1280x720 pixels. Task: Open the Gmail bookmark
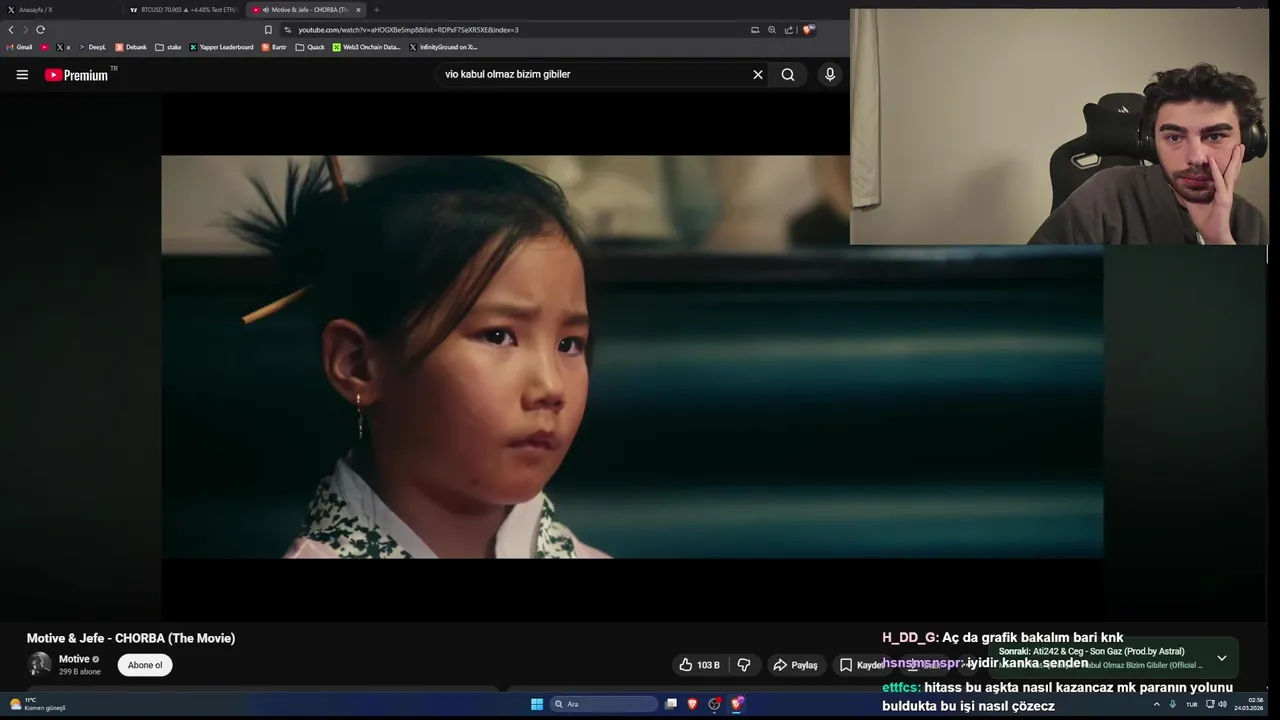20,47
